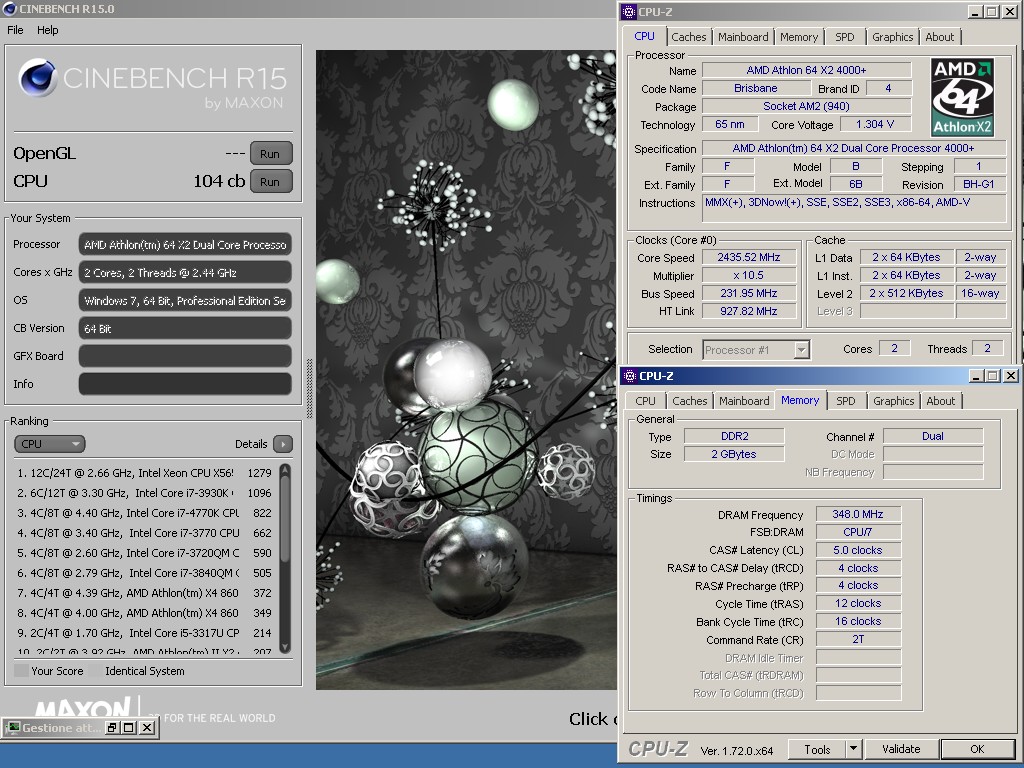The image size is (1024, 768).
Task: Click the Bus Speed value 231.95 MHz
Action: tap(748, 293)
